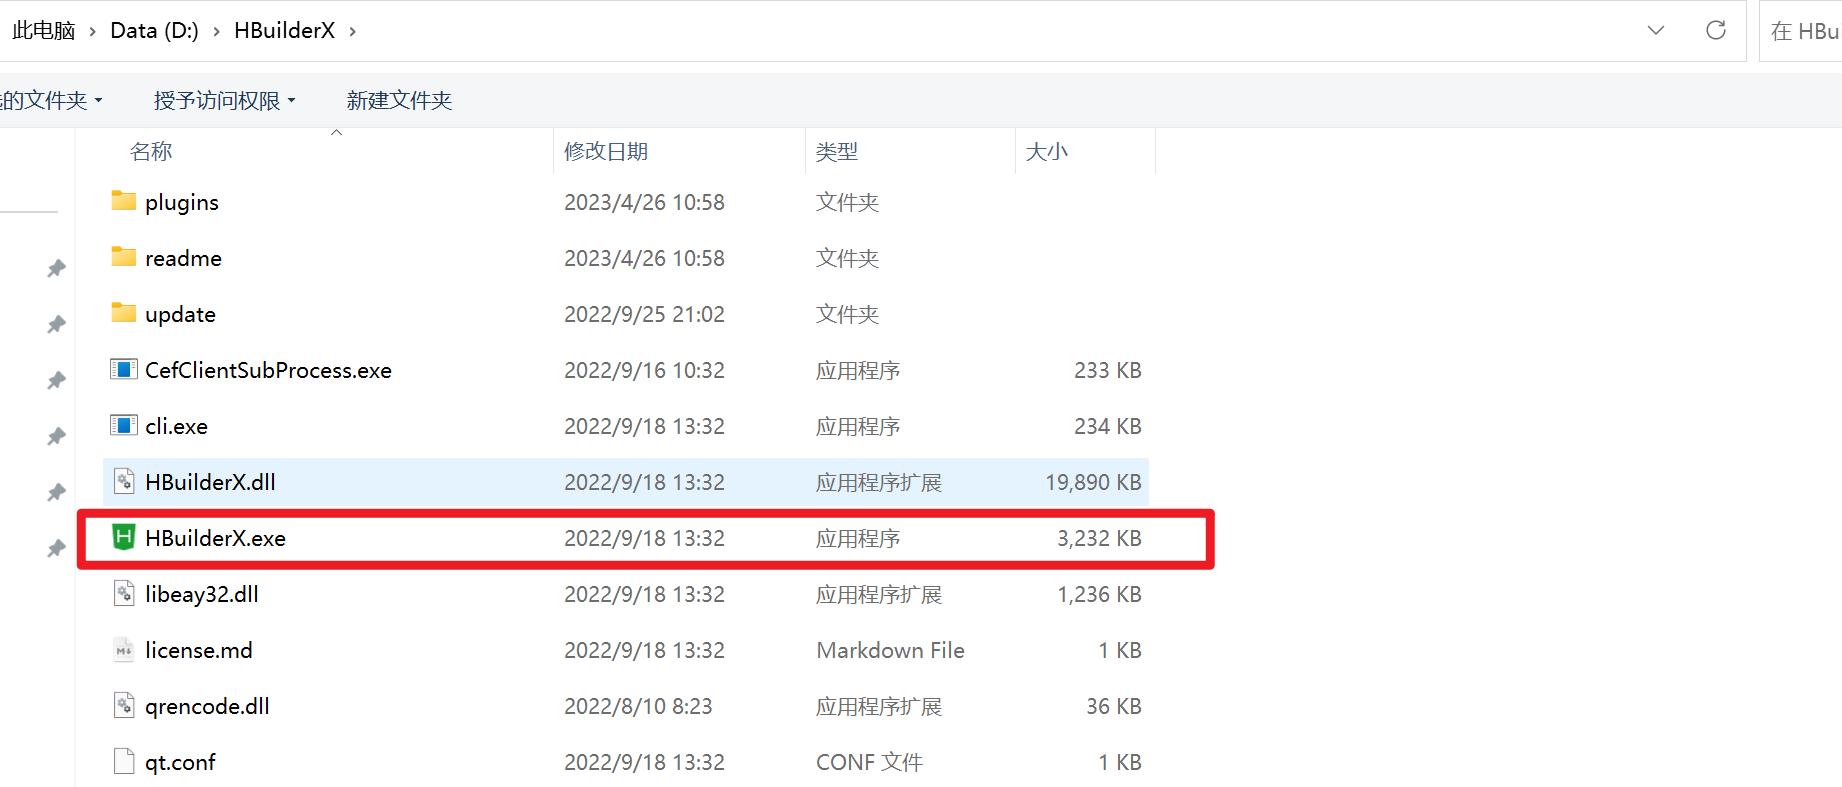1842x787 pixels.
Task: Select the update folder name
Action: point(180,314)
